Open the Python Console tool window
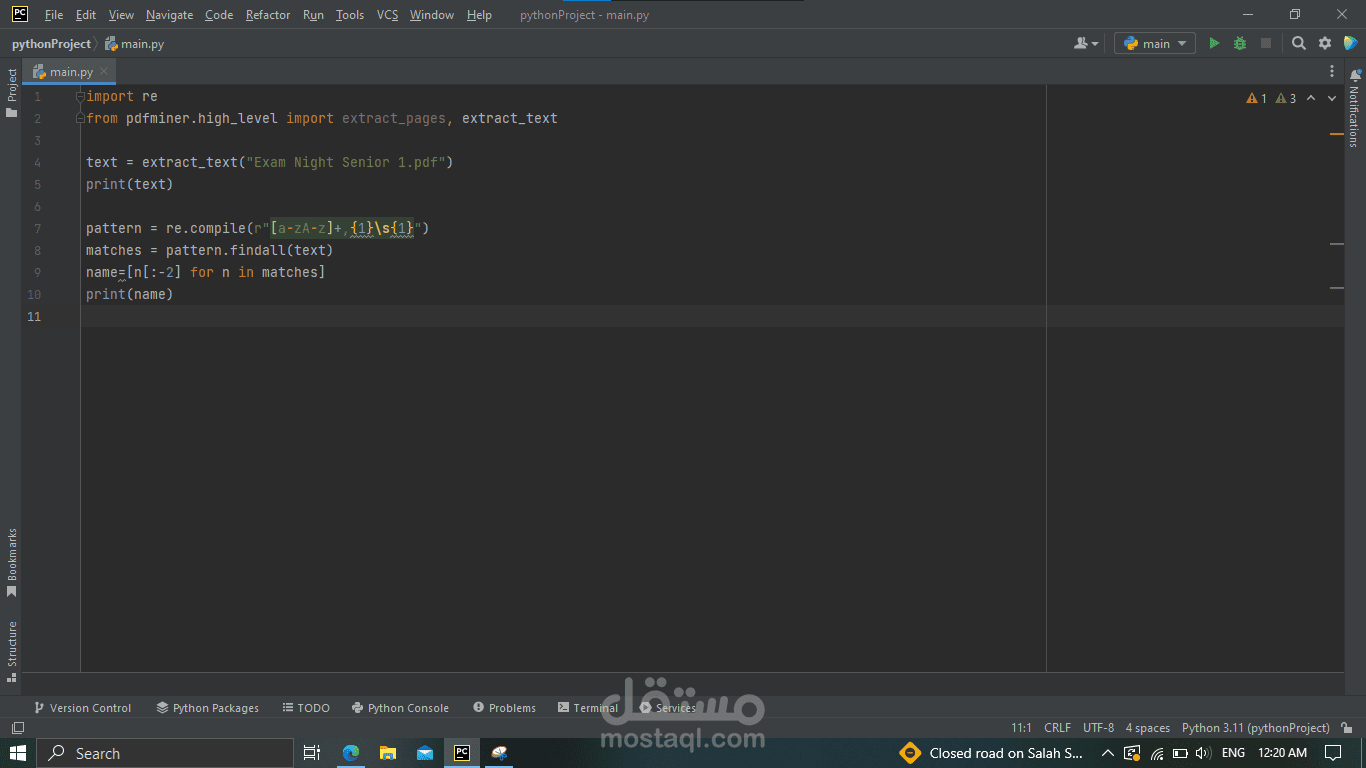1366x768 pixels. coord(400,708)
